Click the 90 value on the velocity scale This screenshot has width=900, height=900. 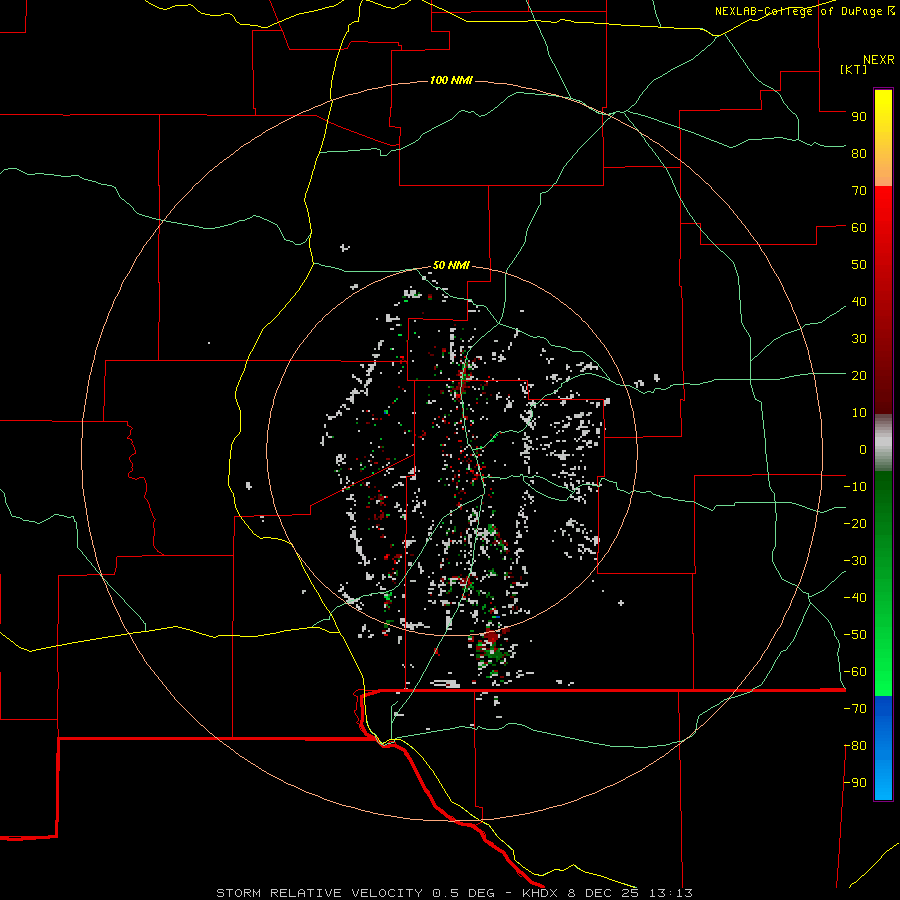[x=859, y=117]
